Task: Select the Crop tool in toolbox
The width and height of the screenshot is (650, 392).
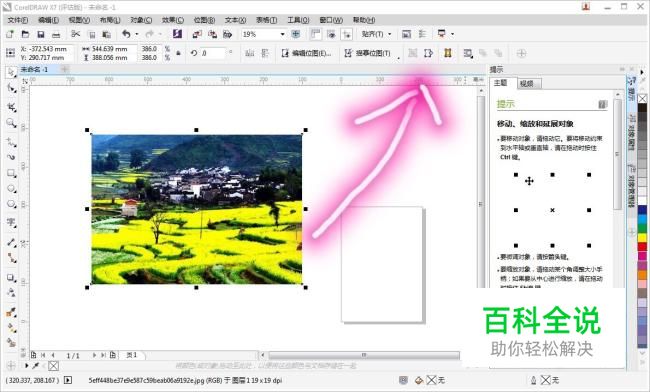Action: click(x=11, y=107)
